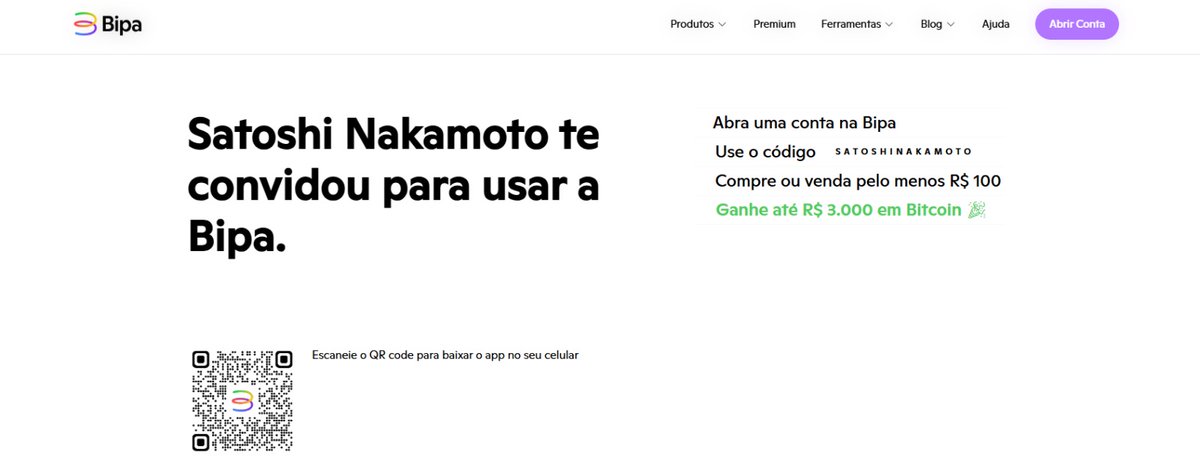This screenshot has width=1200, height=473.
Task: Open the Blog dropdown
Action: click(x=938, y=24)
